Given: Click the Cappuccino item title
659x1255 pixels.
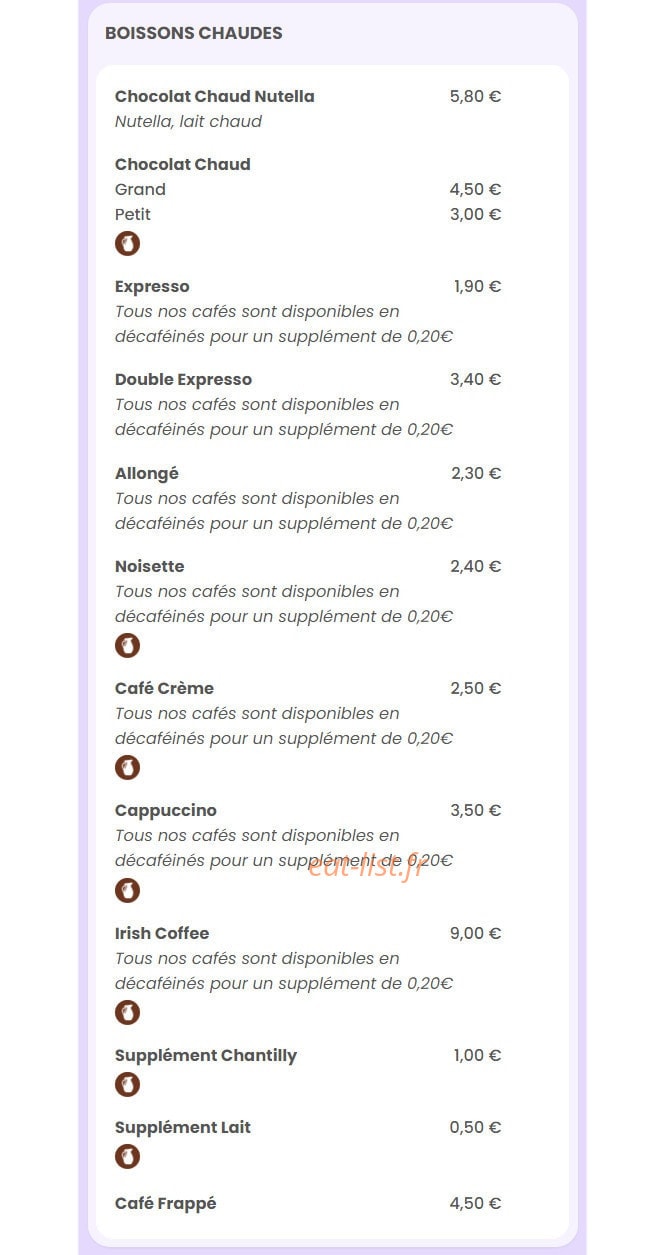Looking at the screenshot, I should (166, 810).
